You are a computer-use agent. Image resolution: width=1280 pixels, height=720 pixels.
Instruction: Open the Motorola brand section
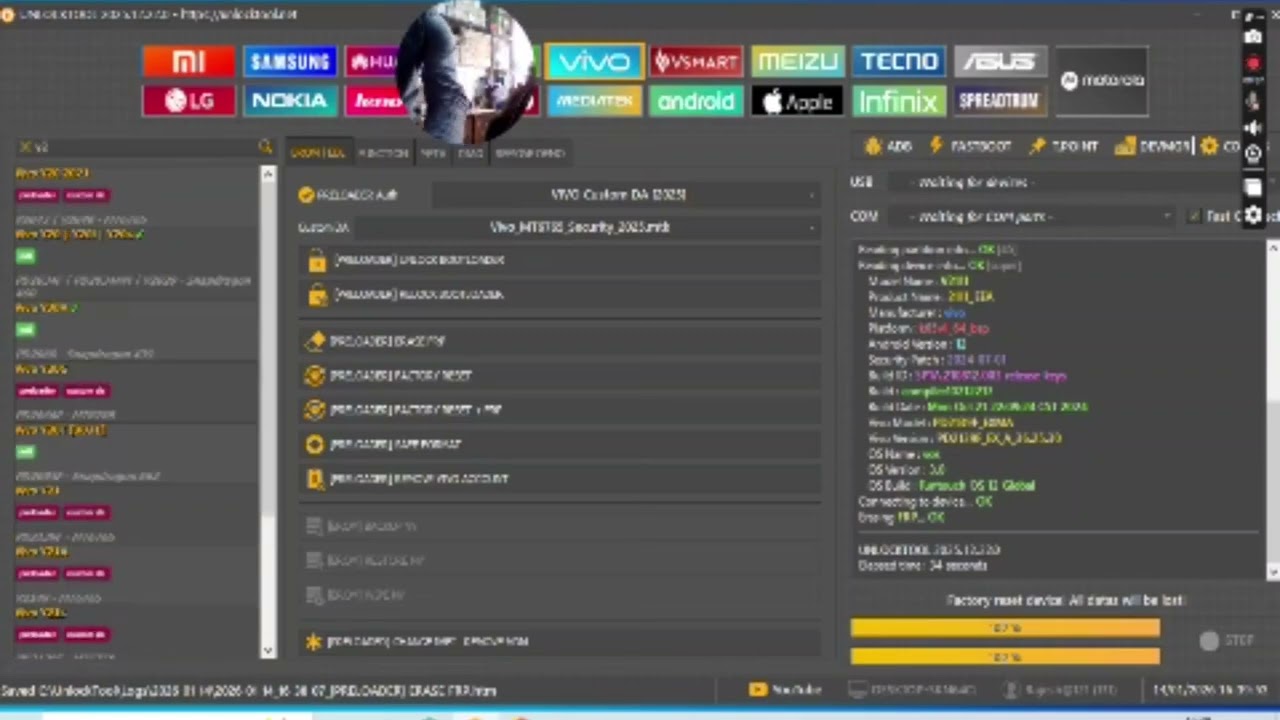point(1102,81)
